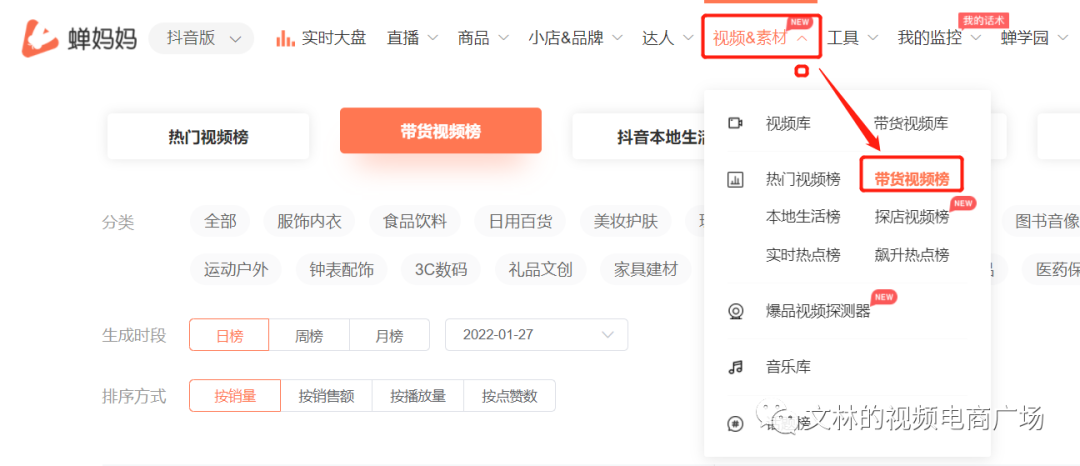Filter category by 3C数码
This screenshot has width=1080, height=466.
(441, 269)
